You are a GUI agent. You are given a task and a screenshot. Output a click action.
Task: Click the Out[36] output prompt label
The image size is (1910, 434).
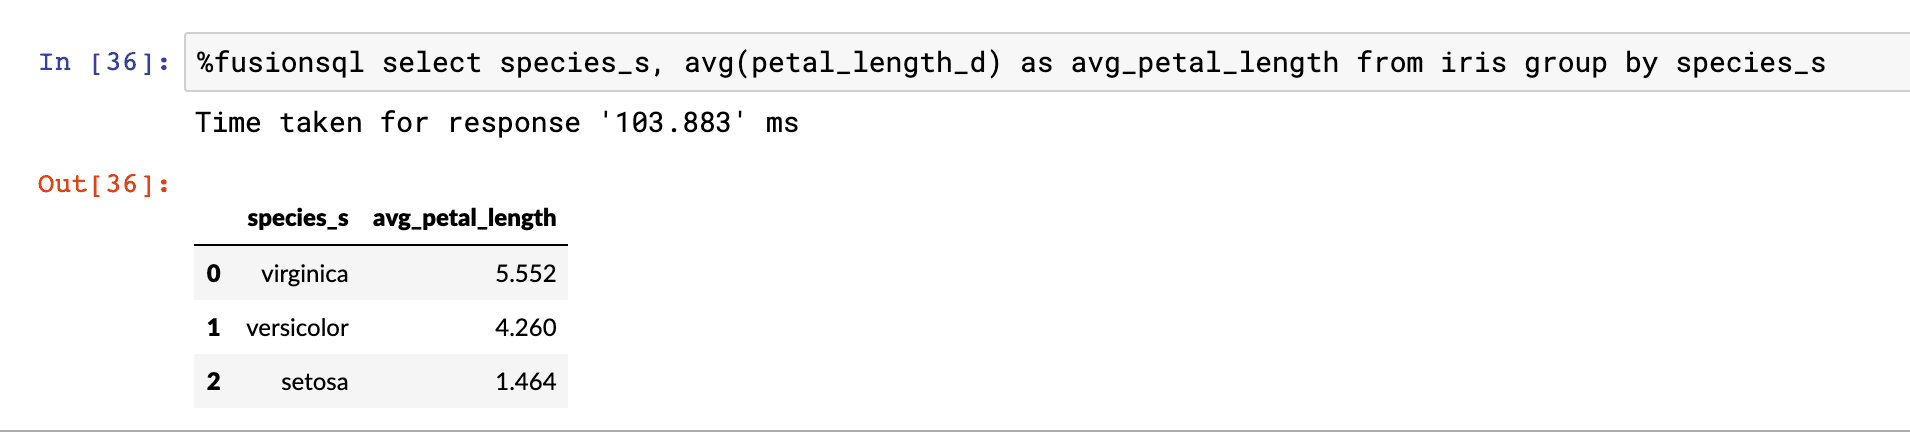tap(104, 184)
